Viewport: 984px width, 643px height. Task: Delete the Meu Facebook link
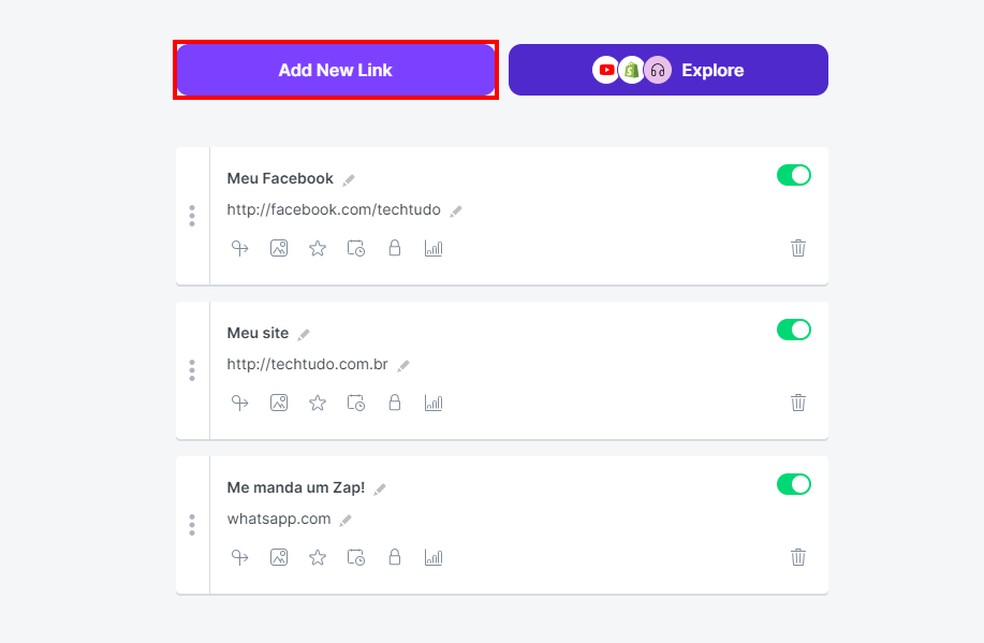click(797, 248)
